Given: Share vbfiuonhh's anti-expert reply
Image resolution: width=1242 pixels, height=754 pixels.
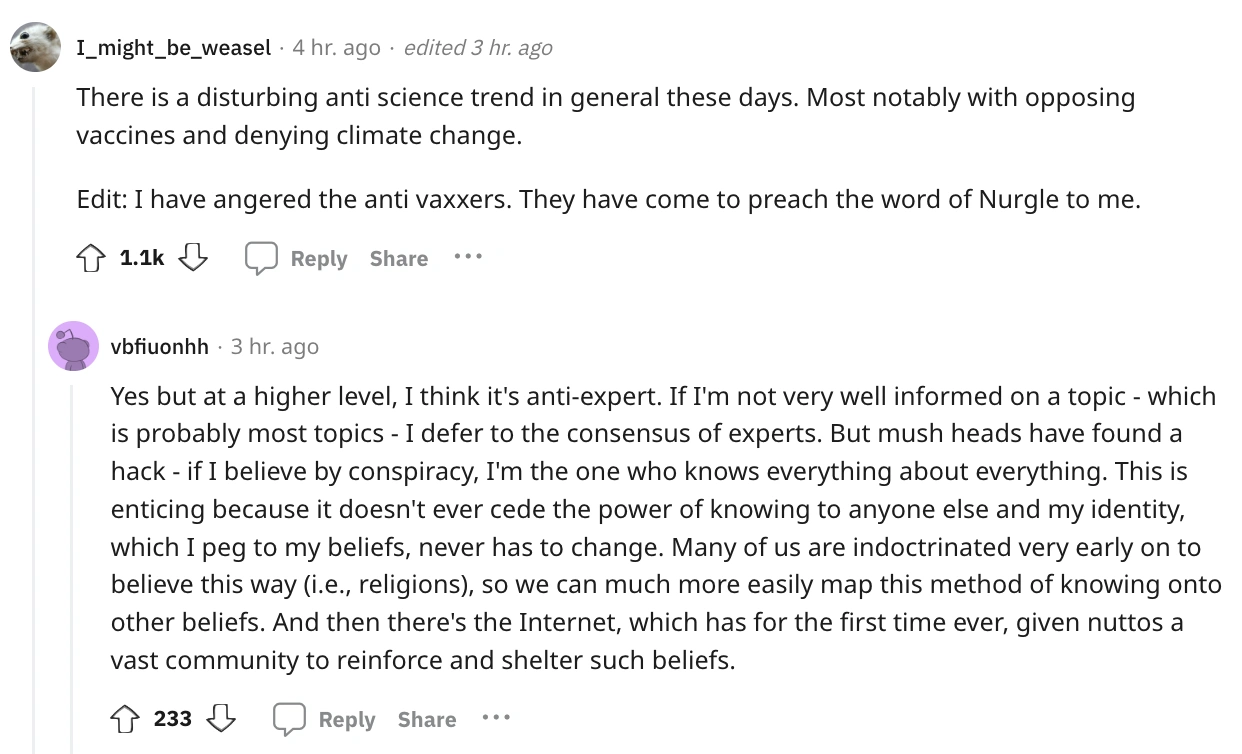Looking at the screenshot, I should pos(426,720).
